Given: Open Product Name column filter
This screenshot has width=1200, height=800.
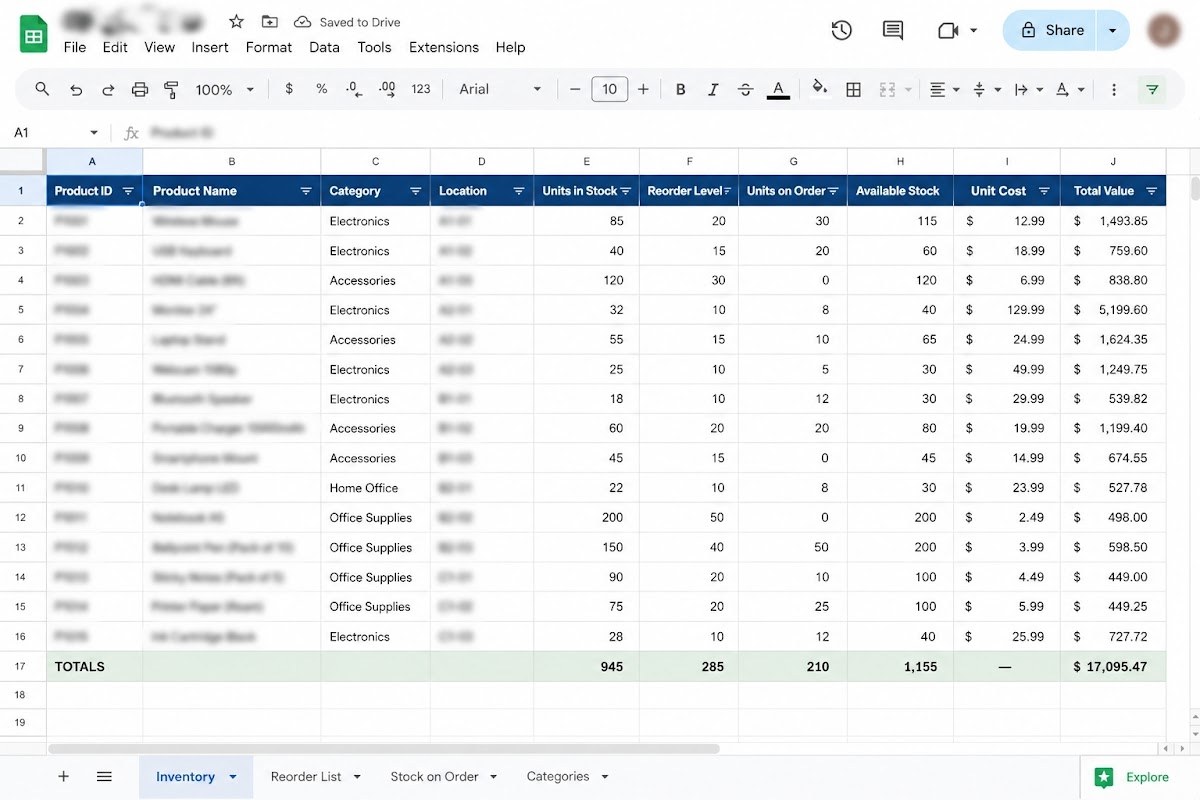Looking at the screenshot, I should point(306,191).
